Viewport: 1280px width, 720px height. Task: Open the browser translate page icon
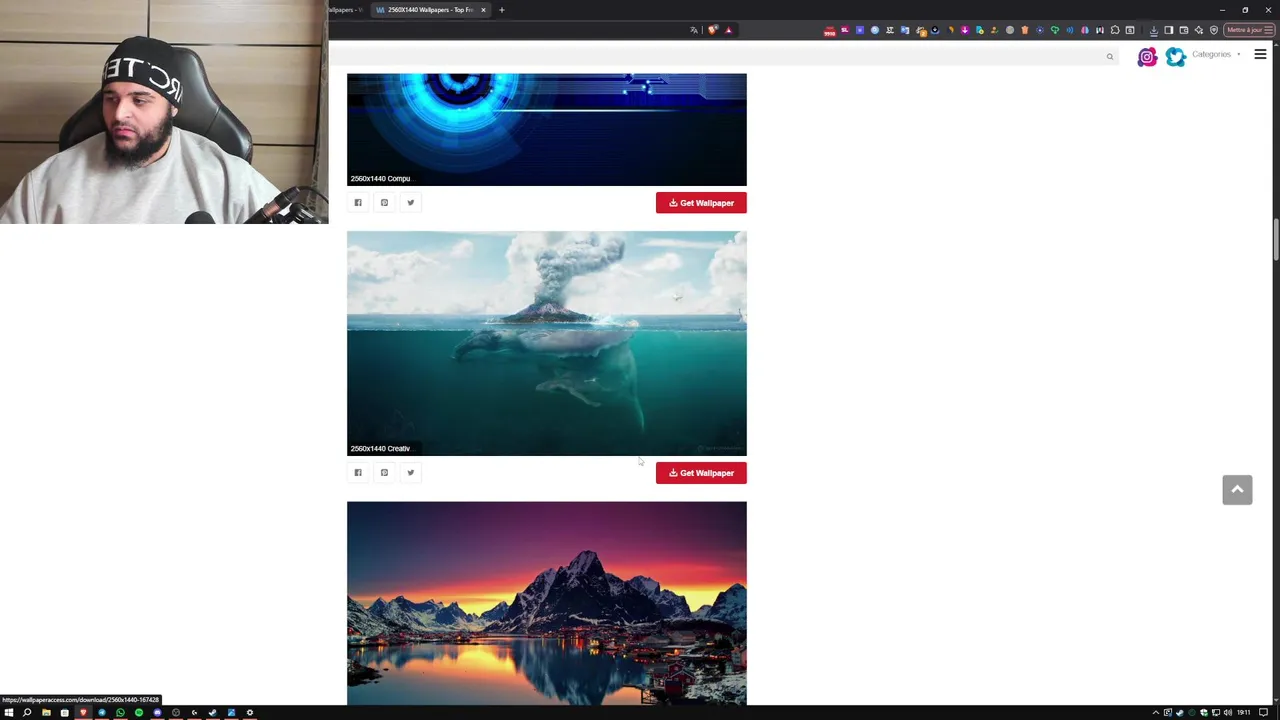pyautogui.click(x=694, y=30)
